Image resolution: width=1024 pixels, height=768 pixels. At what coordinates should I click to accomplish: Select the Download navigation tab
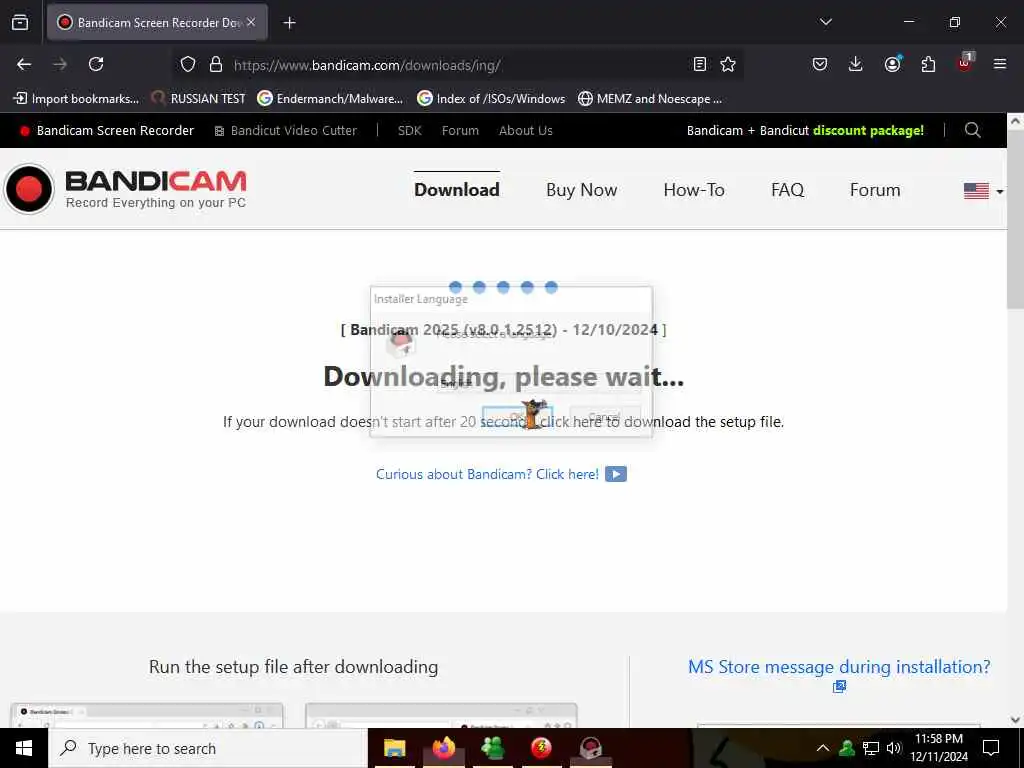pos(456,189)
